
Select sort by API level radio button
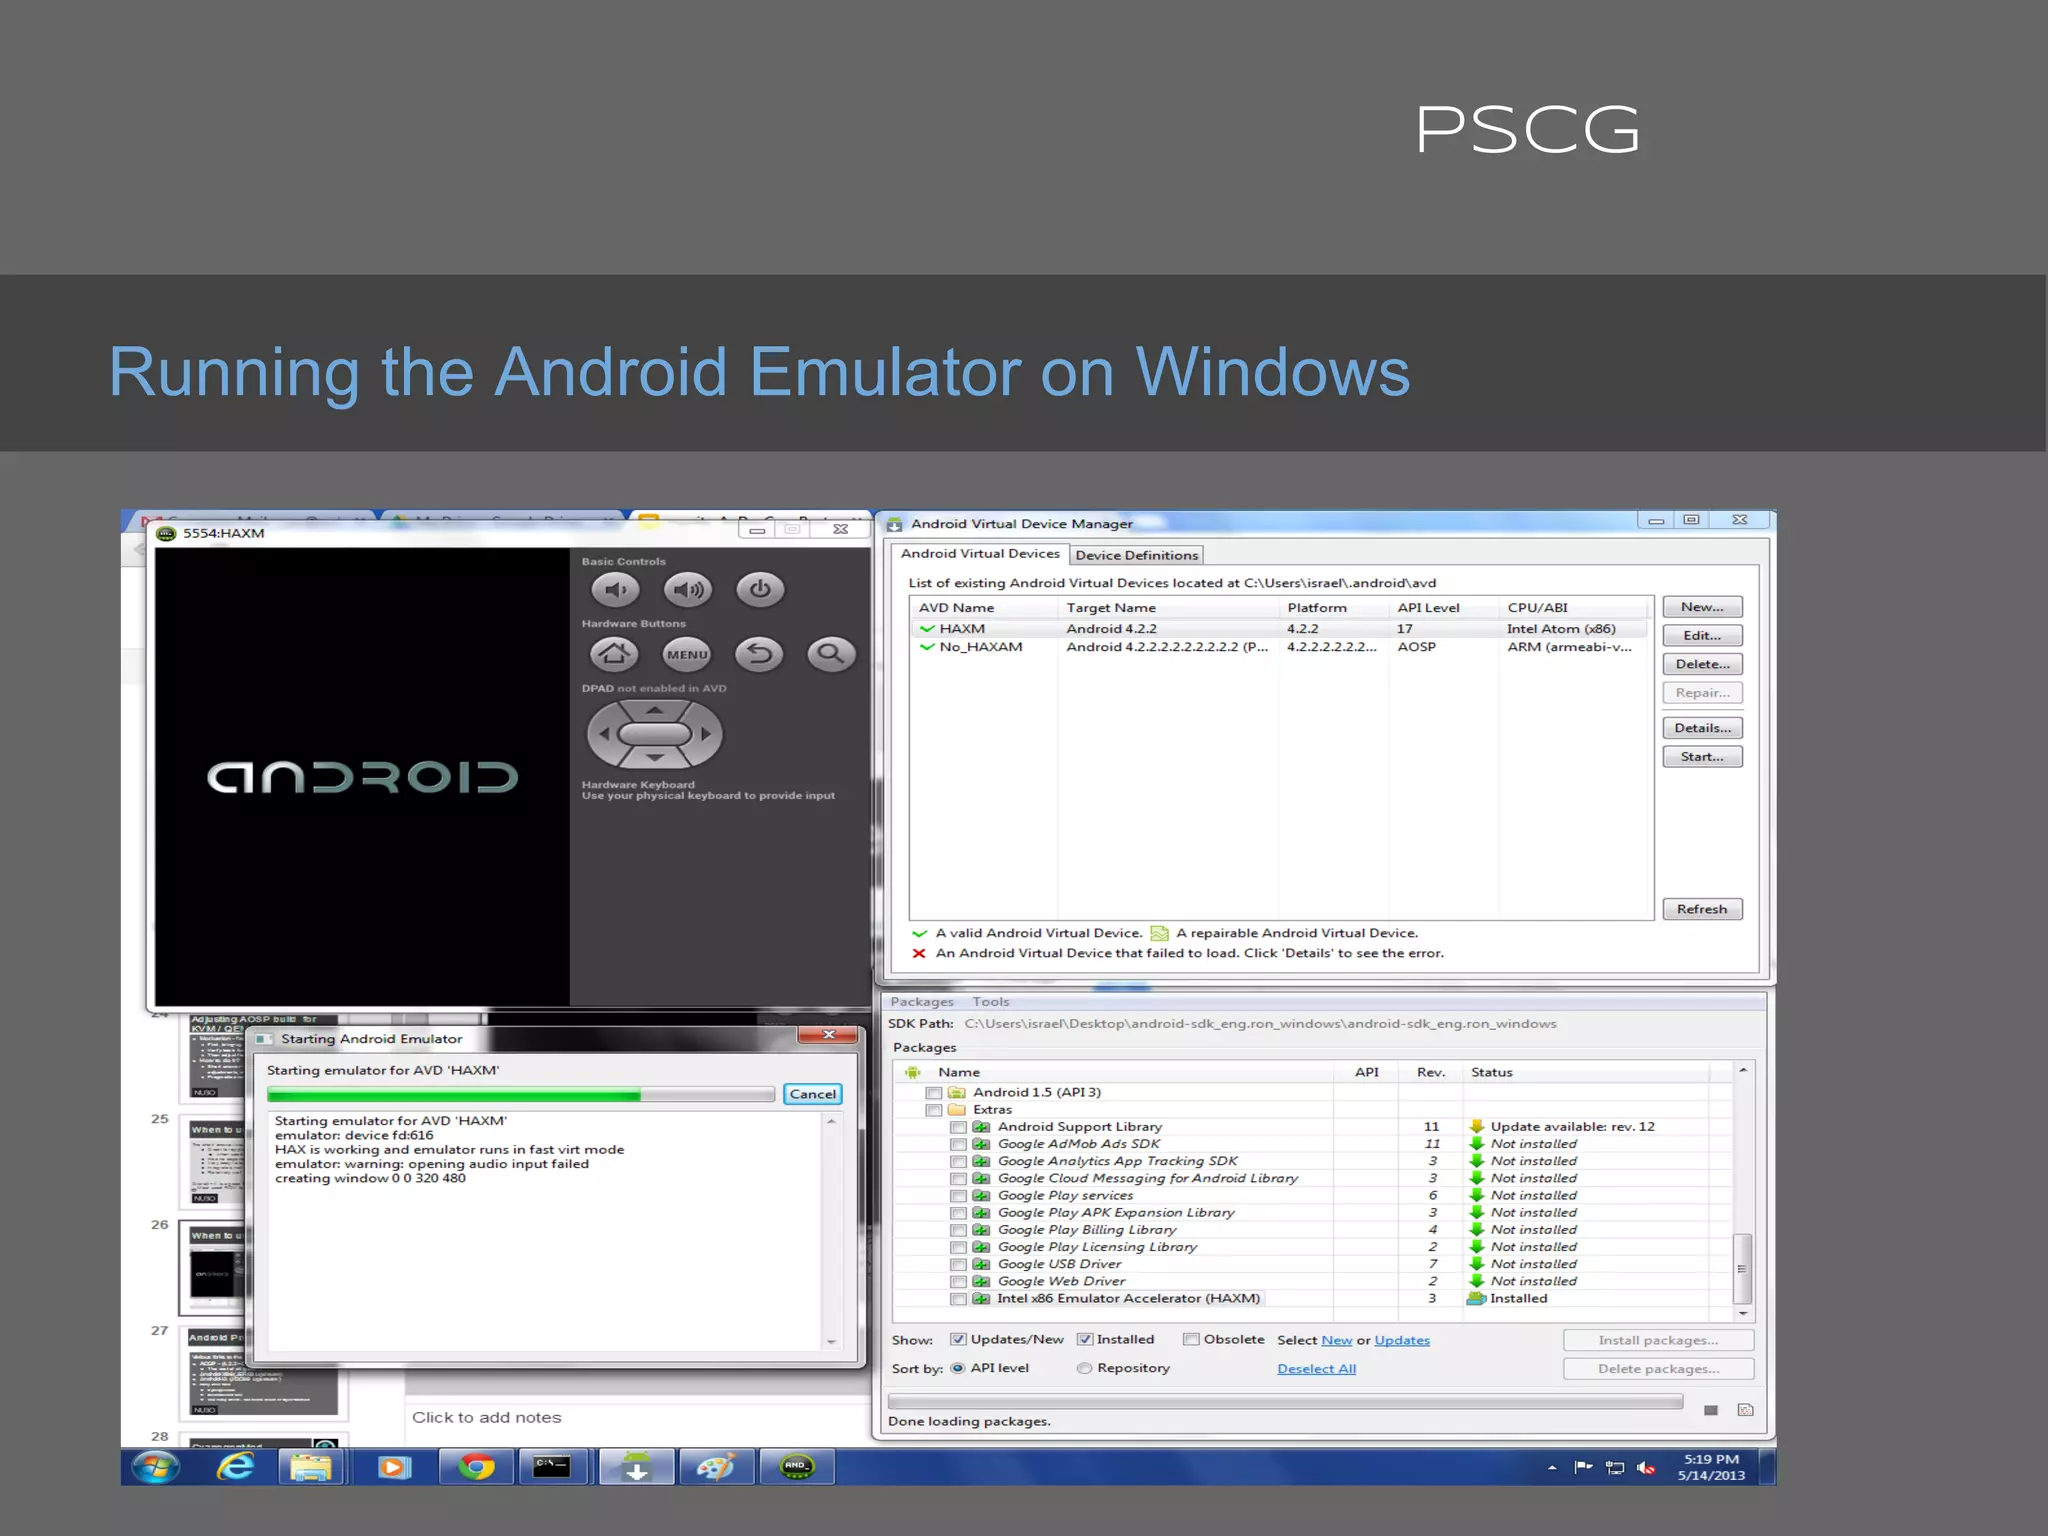click(x=958, y=1368)
